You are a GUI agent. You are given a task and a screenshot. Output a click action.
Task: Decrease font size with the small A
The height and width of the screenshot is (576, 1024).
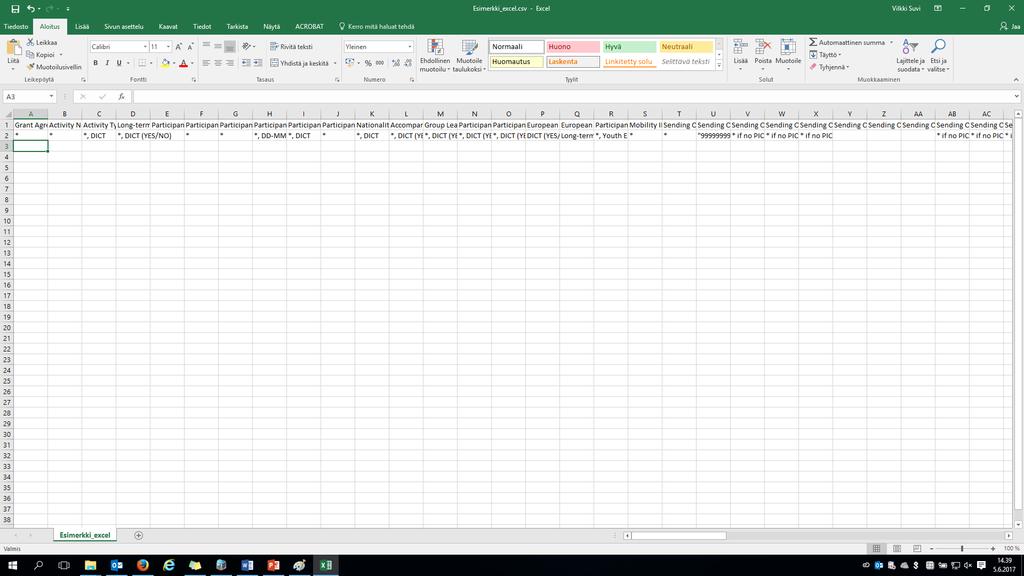click(190, 46)
